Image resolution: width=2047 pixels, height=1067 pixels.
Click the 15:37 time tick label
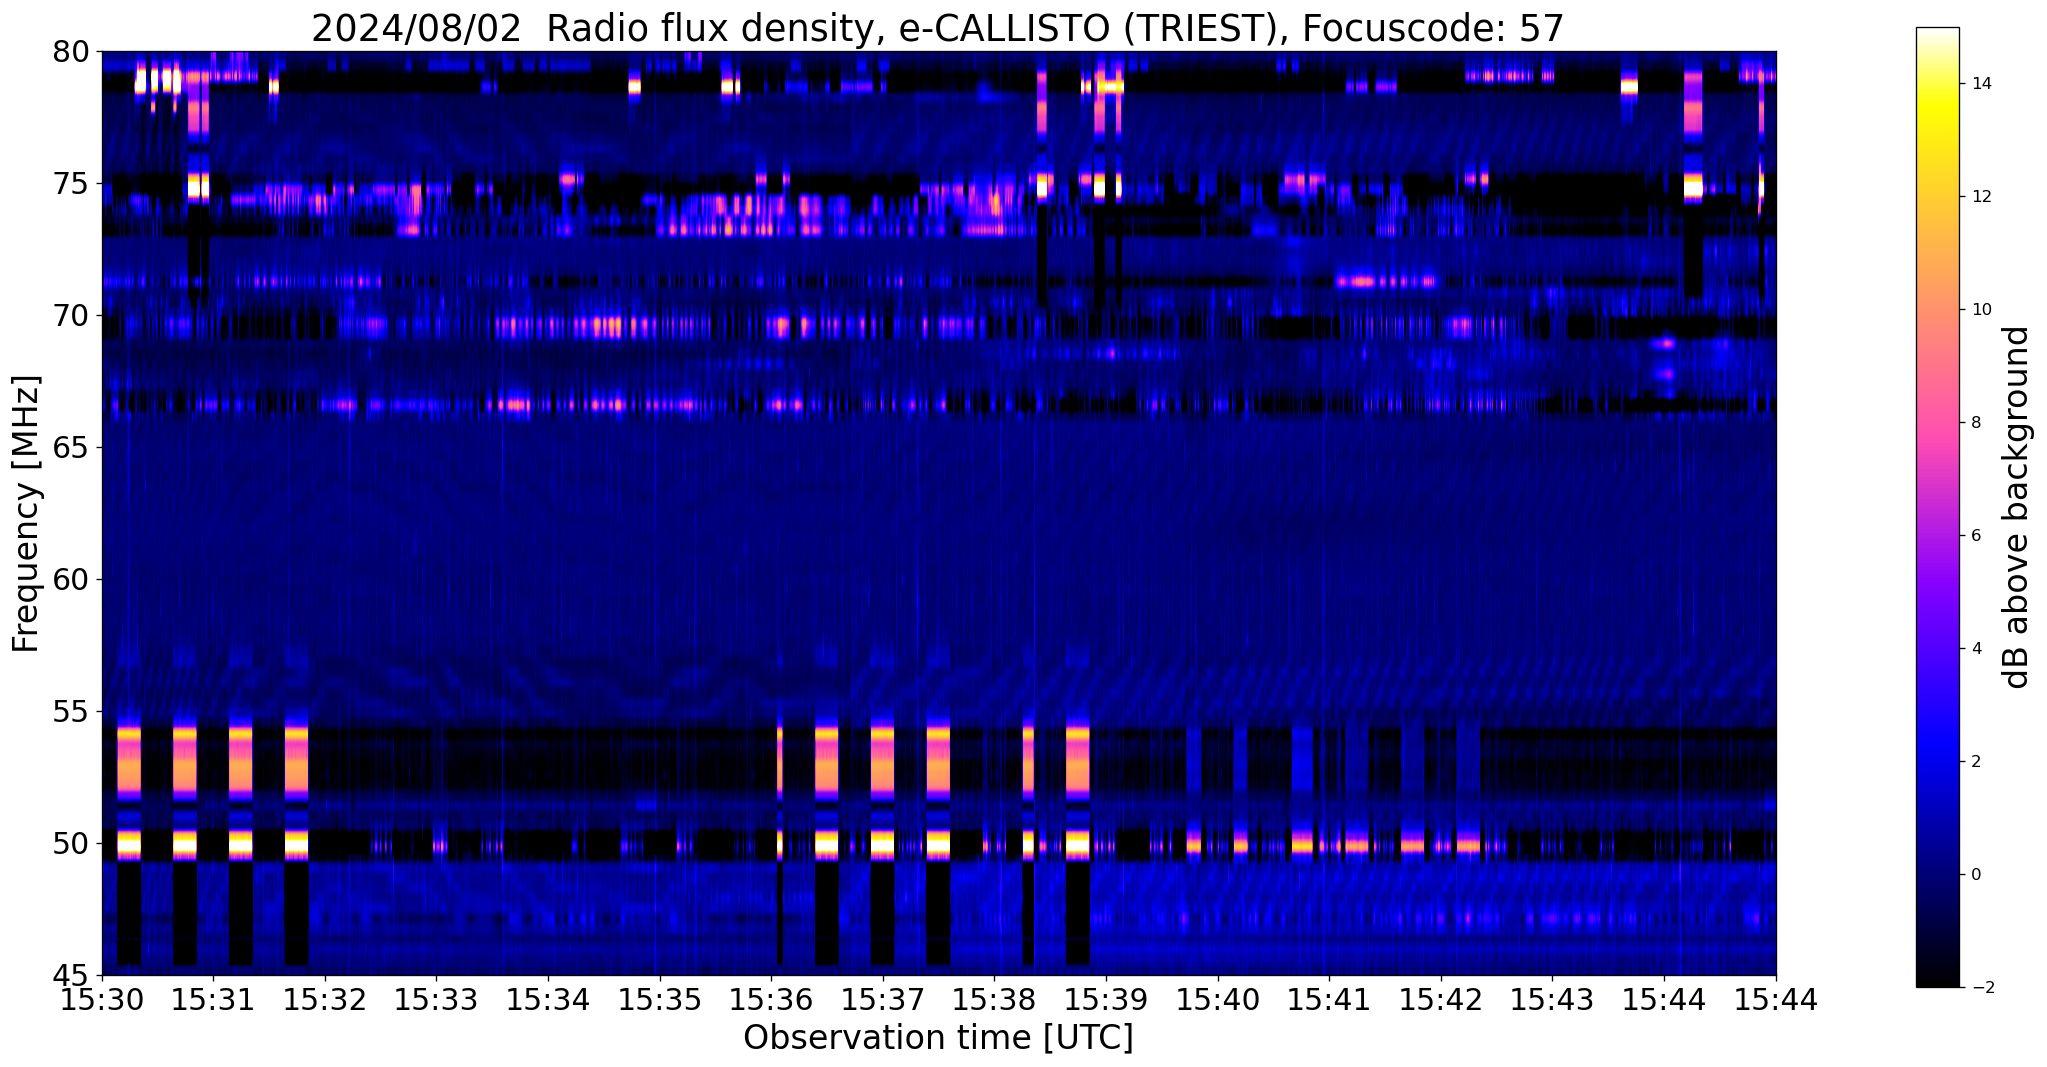click(883, 999)
